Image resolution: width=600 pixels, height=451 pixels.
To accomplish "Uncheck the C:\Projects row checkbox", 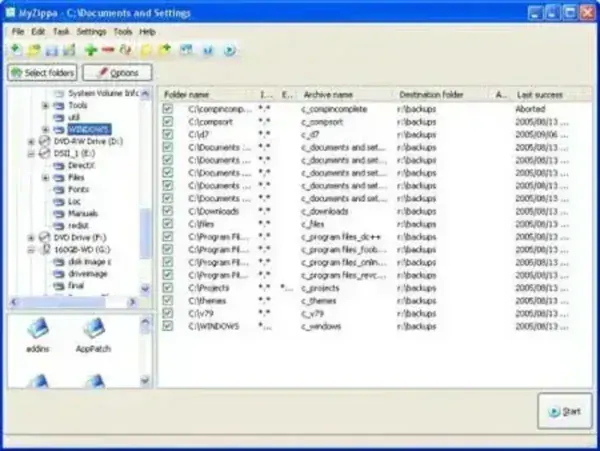I will 168,288.
